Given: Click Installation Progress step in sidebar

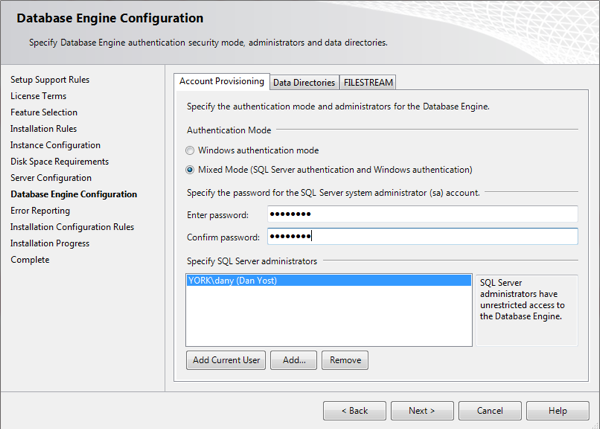Looking at the screenshot, I should (x=50, y=243).
